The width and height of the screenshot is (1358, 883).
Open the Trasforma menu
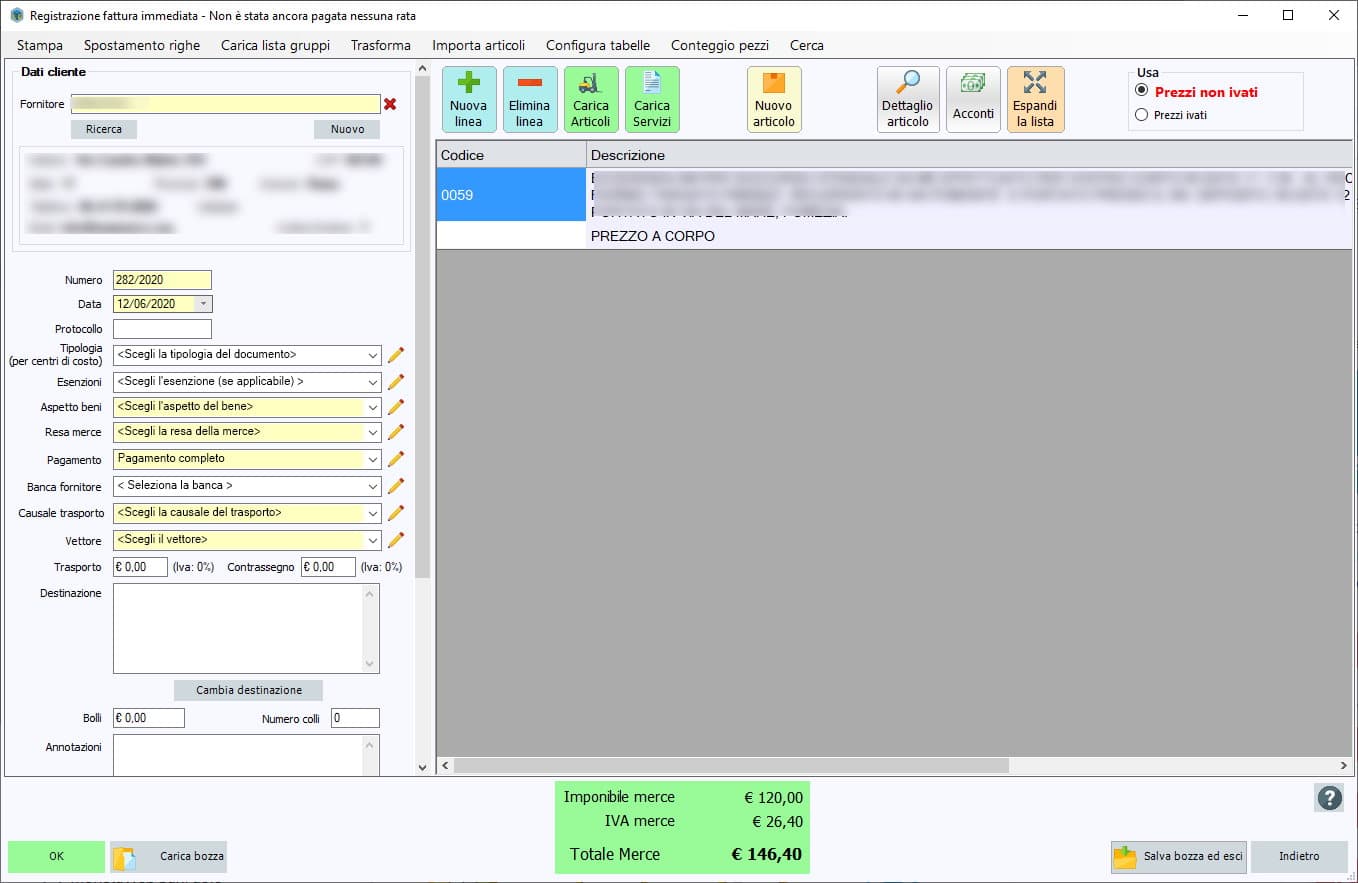coord(381,45)
